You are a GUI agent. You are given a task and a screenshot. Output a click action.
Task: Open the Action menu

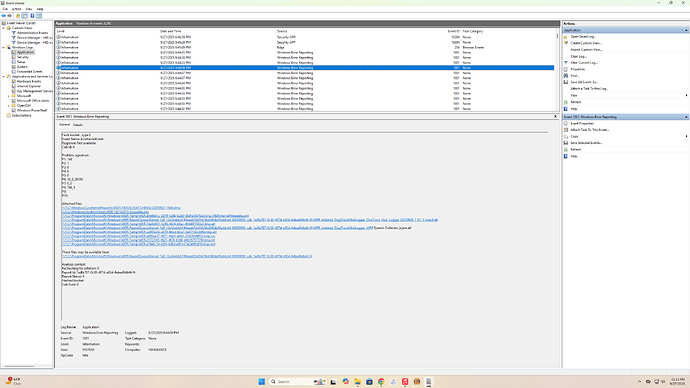tap(16, 9)
